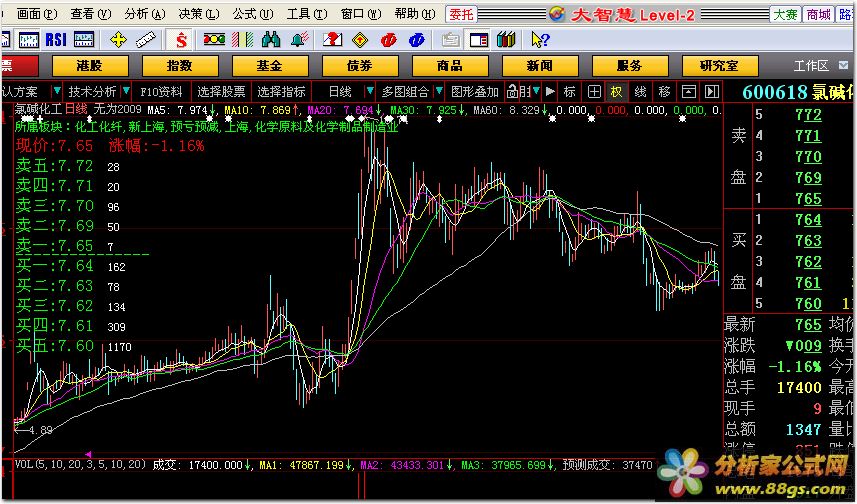The width and height of the screenshot is (857, 504).
Task: Switch to the 基金 tab
Action: (x=270, y=66)
